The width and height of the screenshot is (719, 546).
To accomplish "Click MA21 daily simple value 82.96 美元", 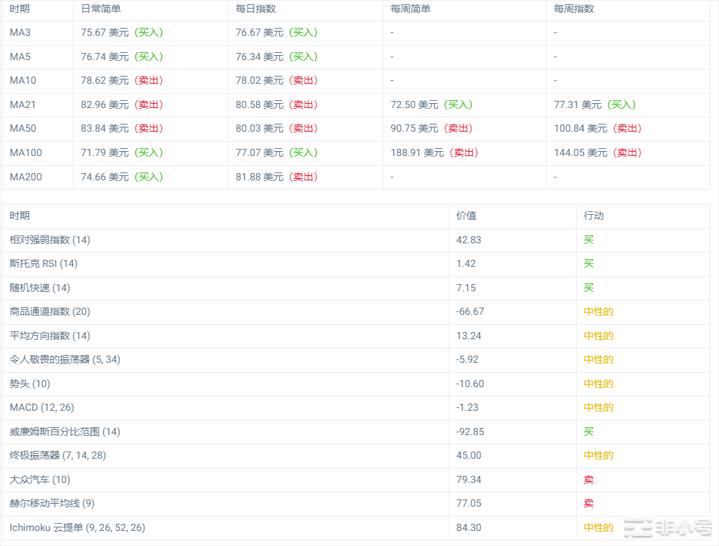I will pos(105,105).
